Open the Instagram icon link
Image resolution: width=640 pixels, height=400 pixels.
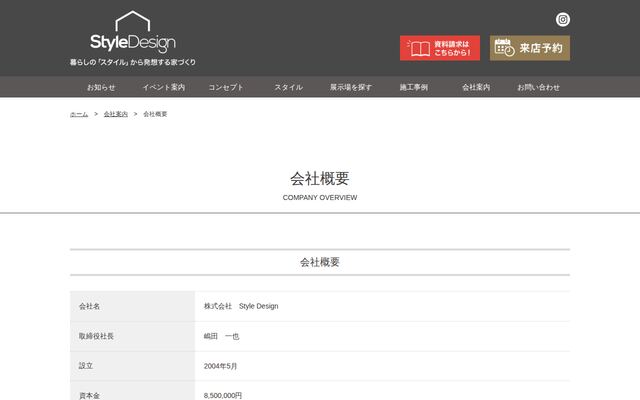(x=562, y=19)
